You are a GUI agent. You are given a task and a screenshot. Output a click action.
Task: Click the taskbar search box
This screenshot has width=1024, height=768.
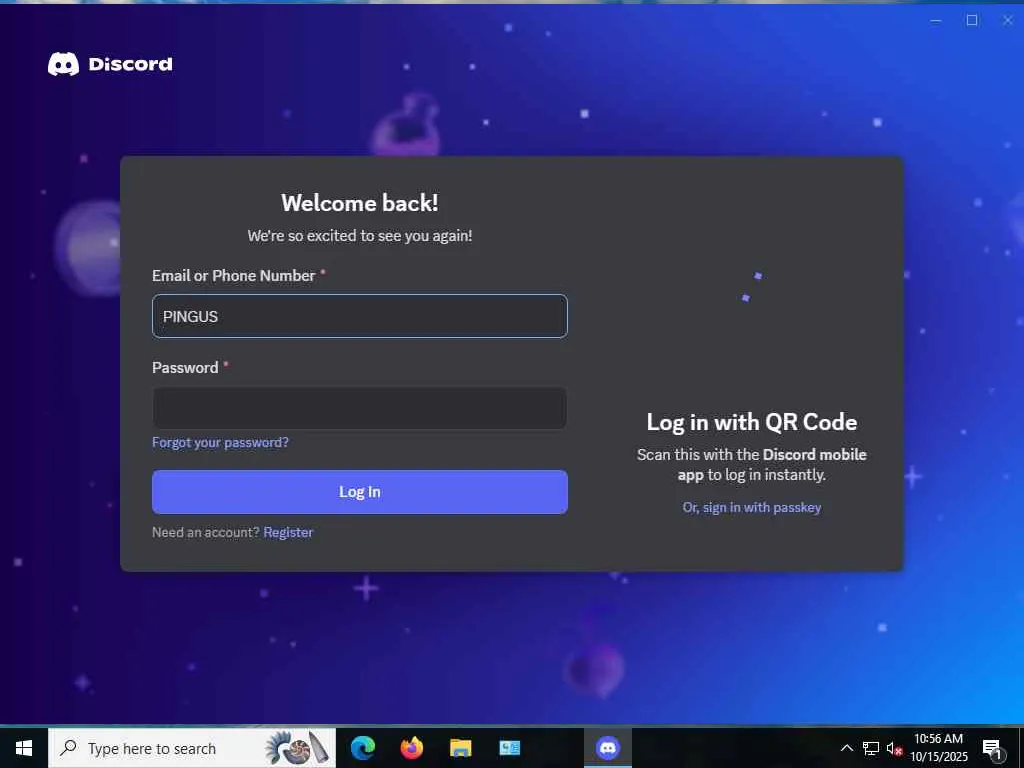point(192,748)
